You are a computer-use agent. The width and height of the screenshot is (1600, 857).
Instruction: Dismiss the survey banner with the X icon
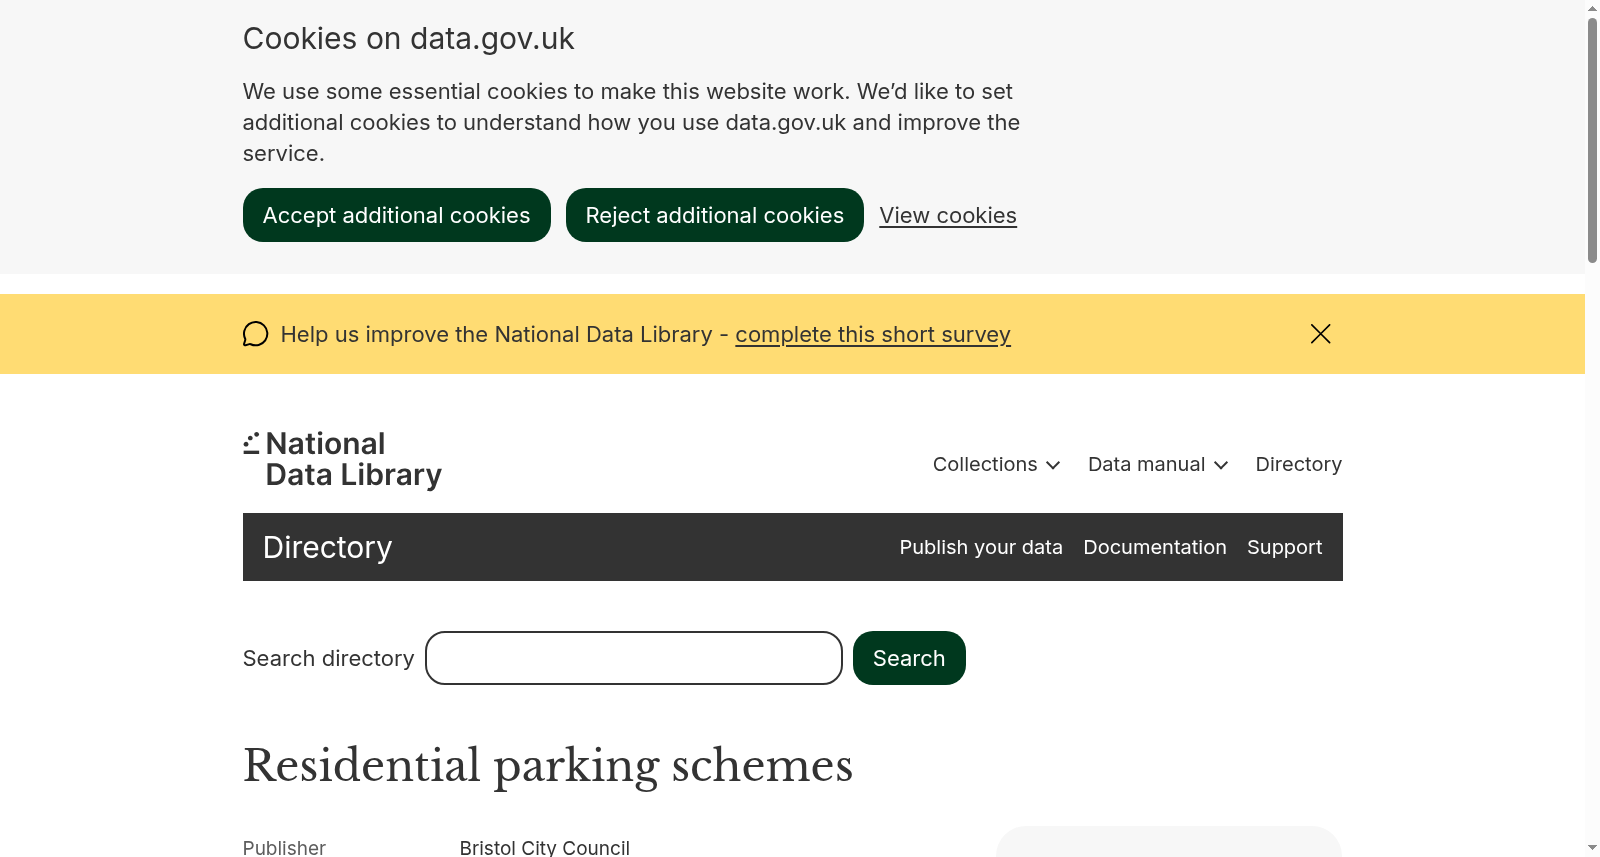[1320, 334]
